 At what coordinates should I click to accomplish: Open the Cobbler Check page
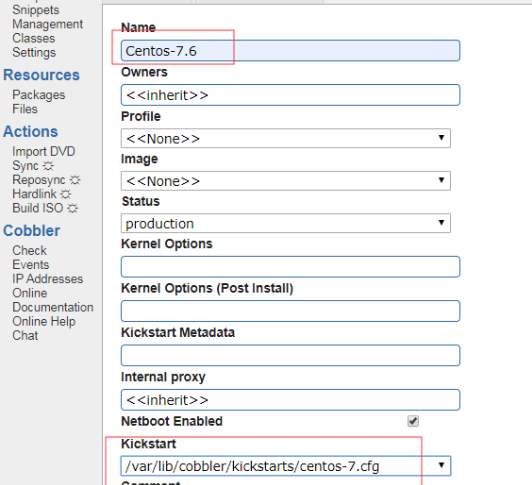point(30,250)
